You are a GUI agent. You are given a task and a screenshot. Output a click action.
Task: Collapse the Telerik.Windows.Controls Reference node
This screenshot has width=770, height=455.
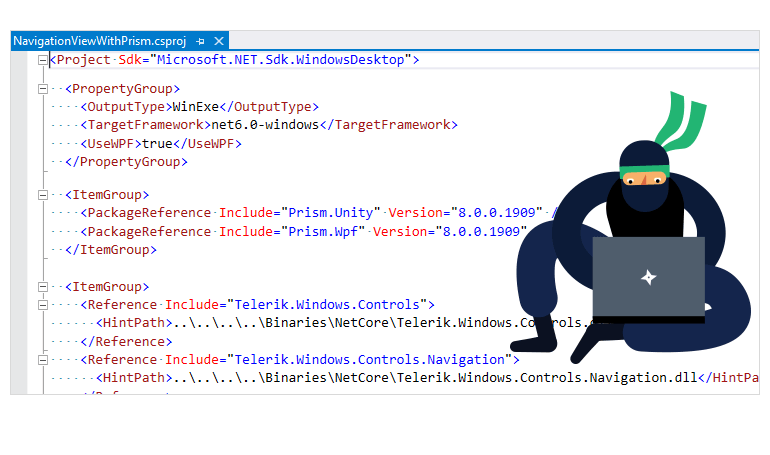pos(43,305)
